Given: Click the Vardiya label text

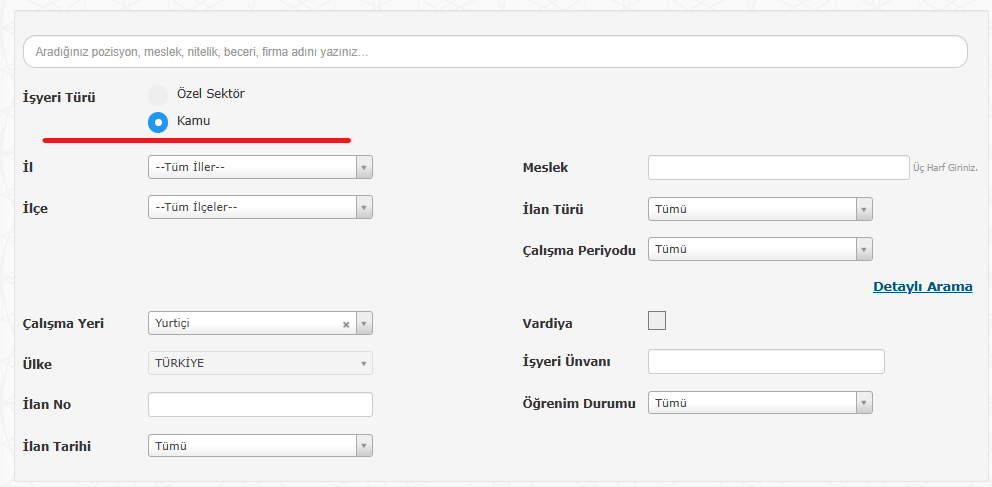Looking at the screenshot, I should (x=547, y=324).
